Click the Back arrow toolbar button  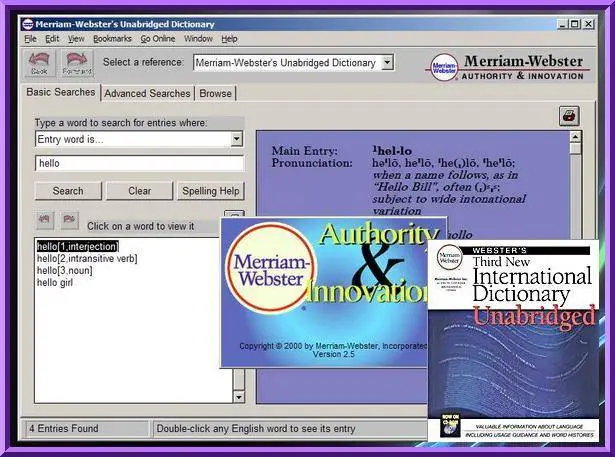pyautogui.click(x=39, y=63)
